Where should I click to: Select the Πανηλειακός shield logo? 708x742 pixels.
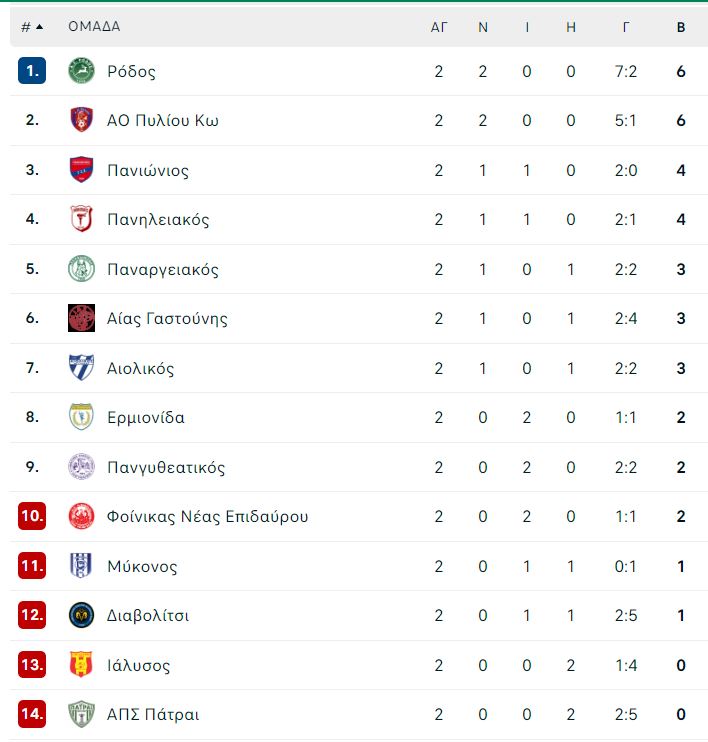81,219
